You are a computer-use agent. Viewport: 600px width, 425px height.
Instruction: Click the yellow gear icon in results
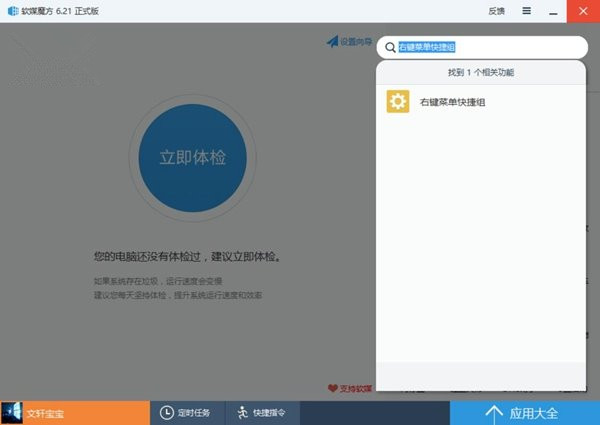398,102
